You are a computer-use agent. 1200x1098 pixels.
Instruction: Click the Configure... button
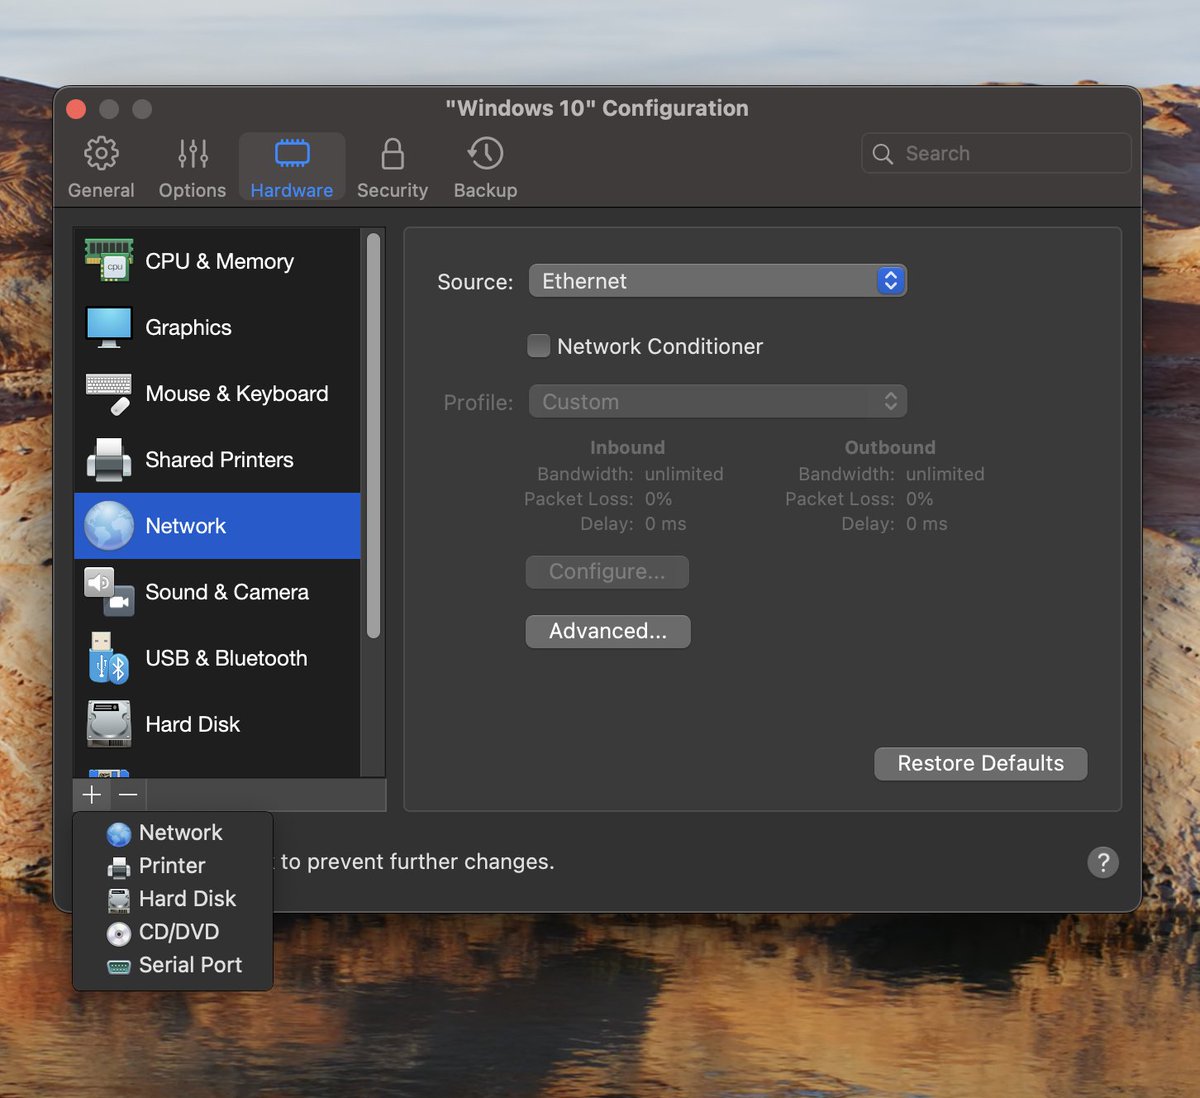point(607,572)
